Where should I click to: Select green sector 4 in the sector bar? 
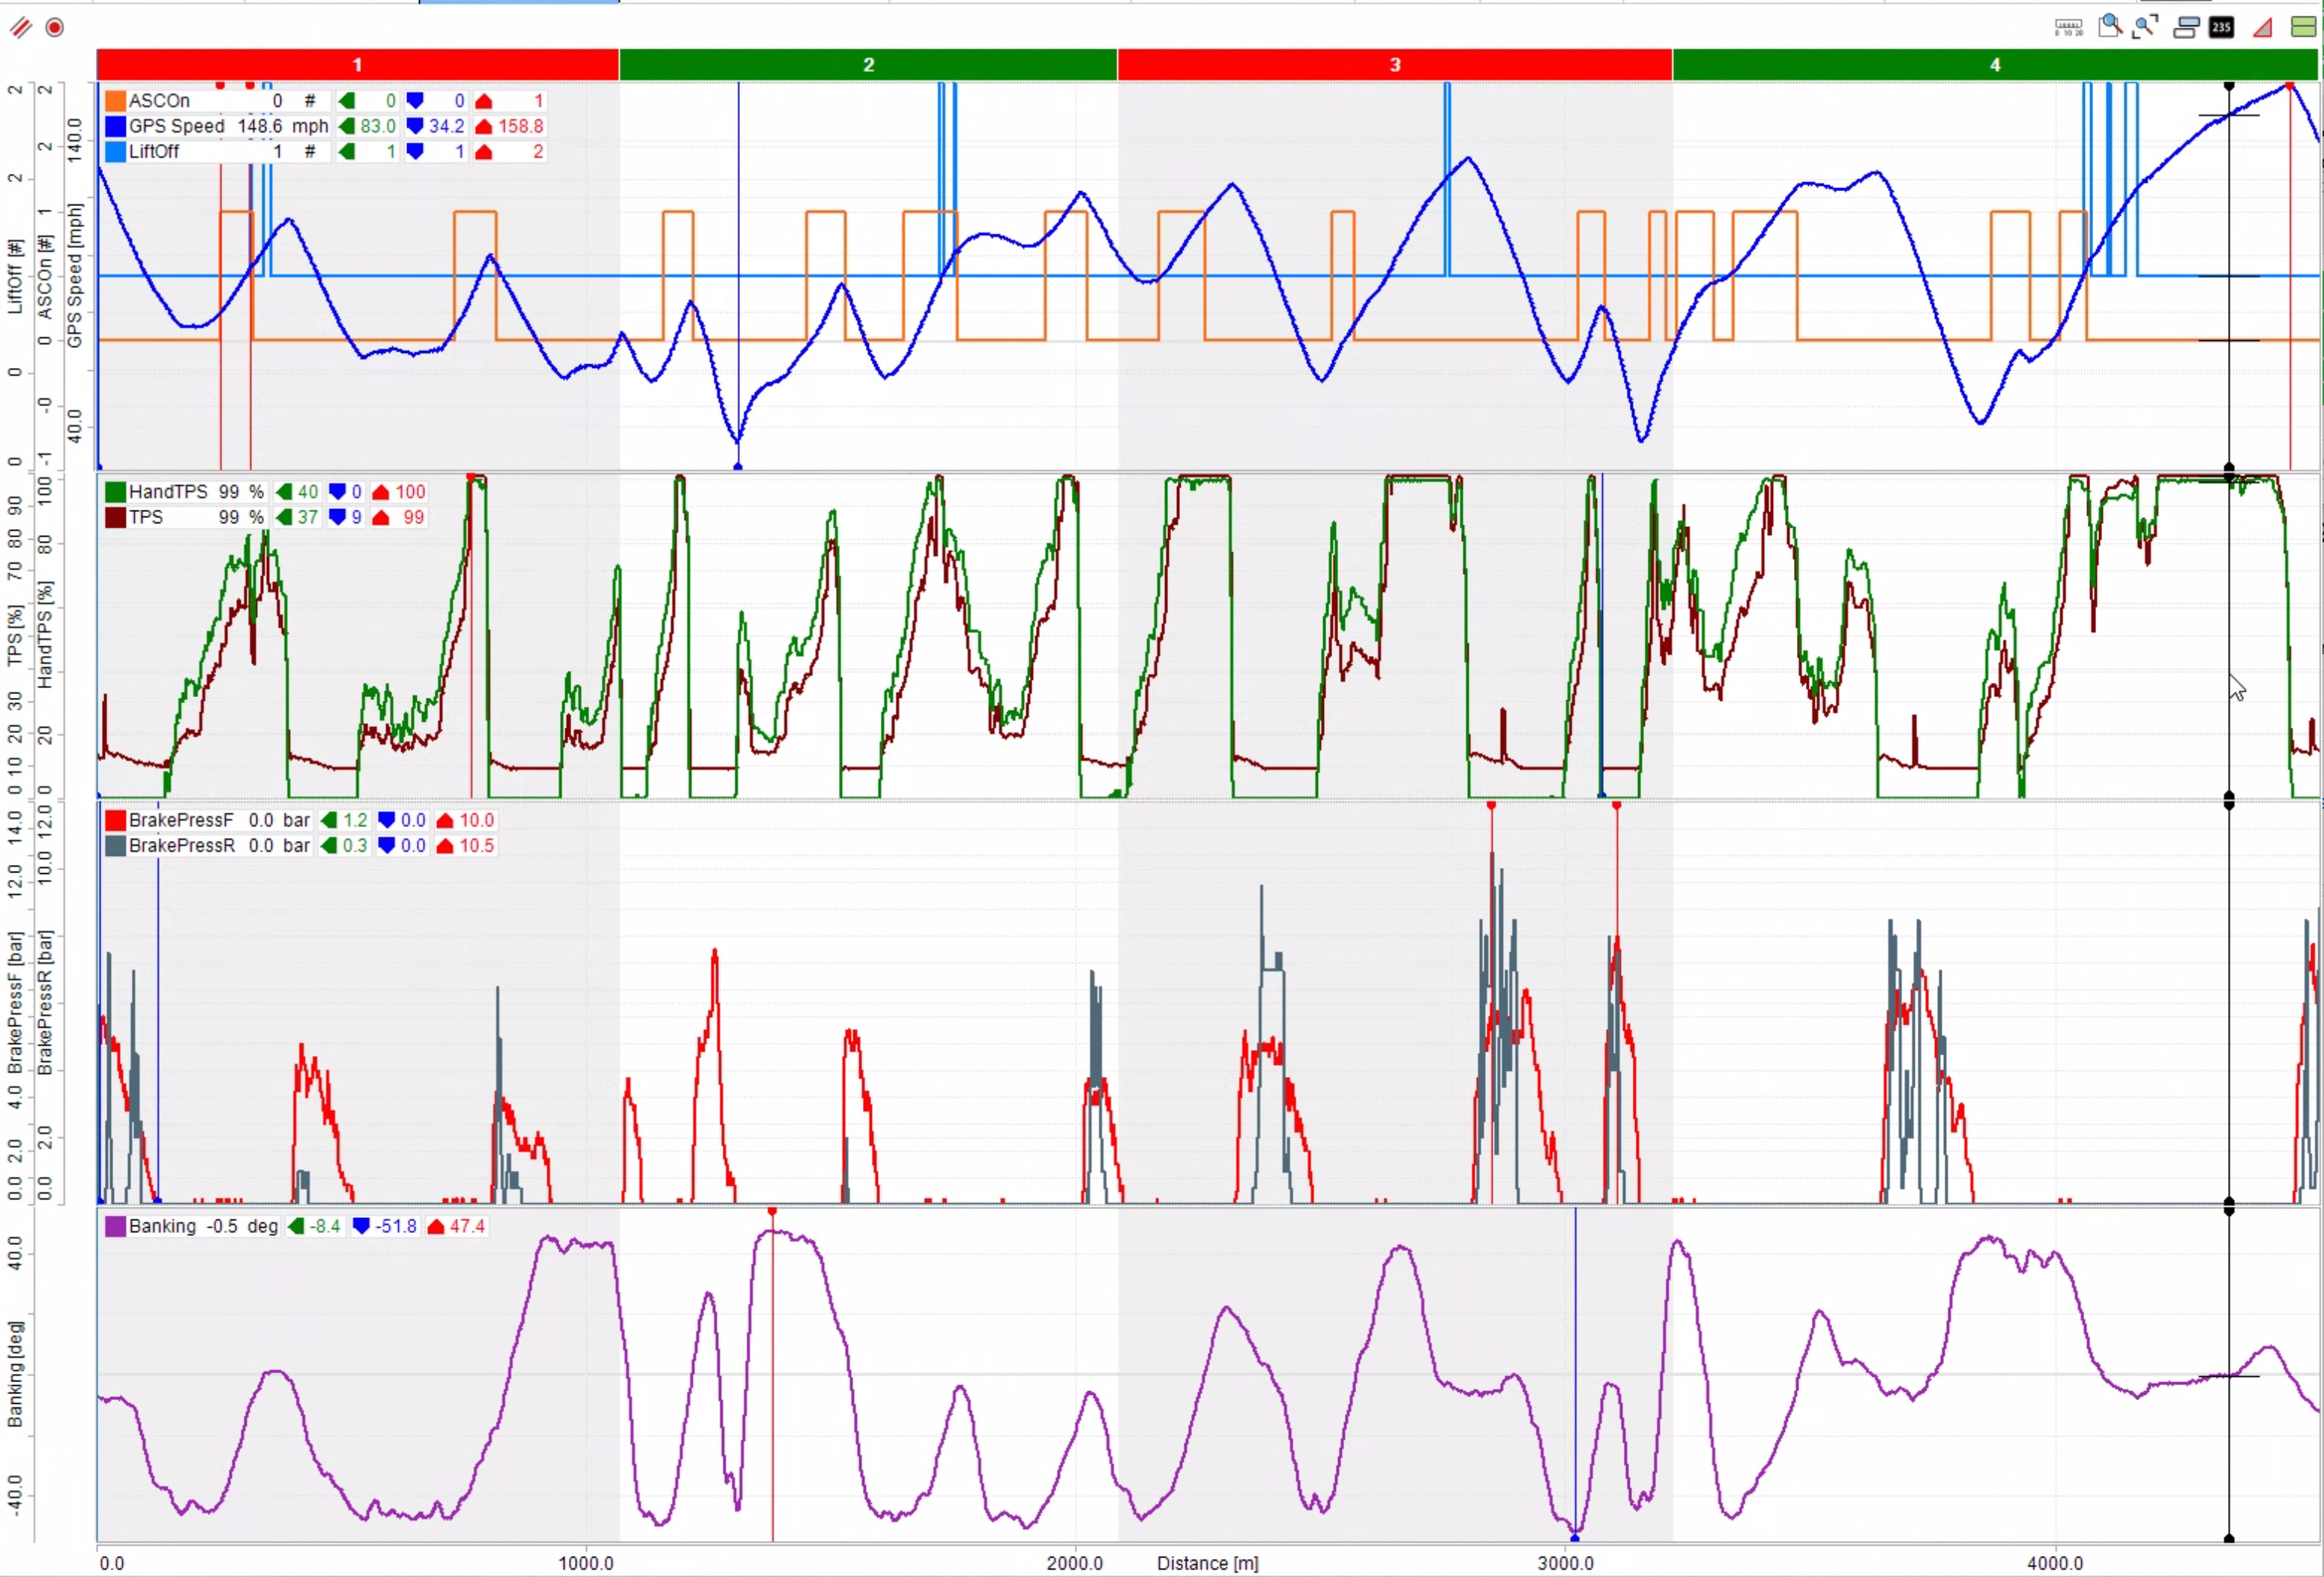tap(1994, 65)
